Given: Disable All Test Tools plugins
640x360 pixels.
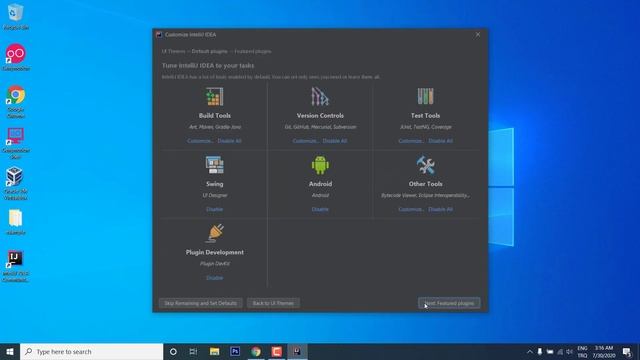Looking at the screenshot, I should 440,141.
